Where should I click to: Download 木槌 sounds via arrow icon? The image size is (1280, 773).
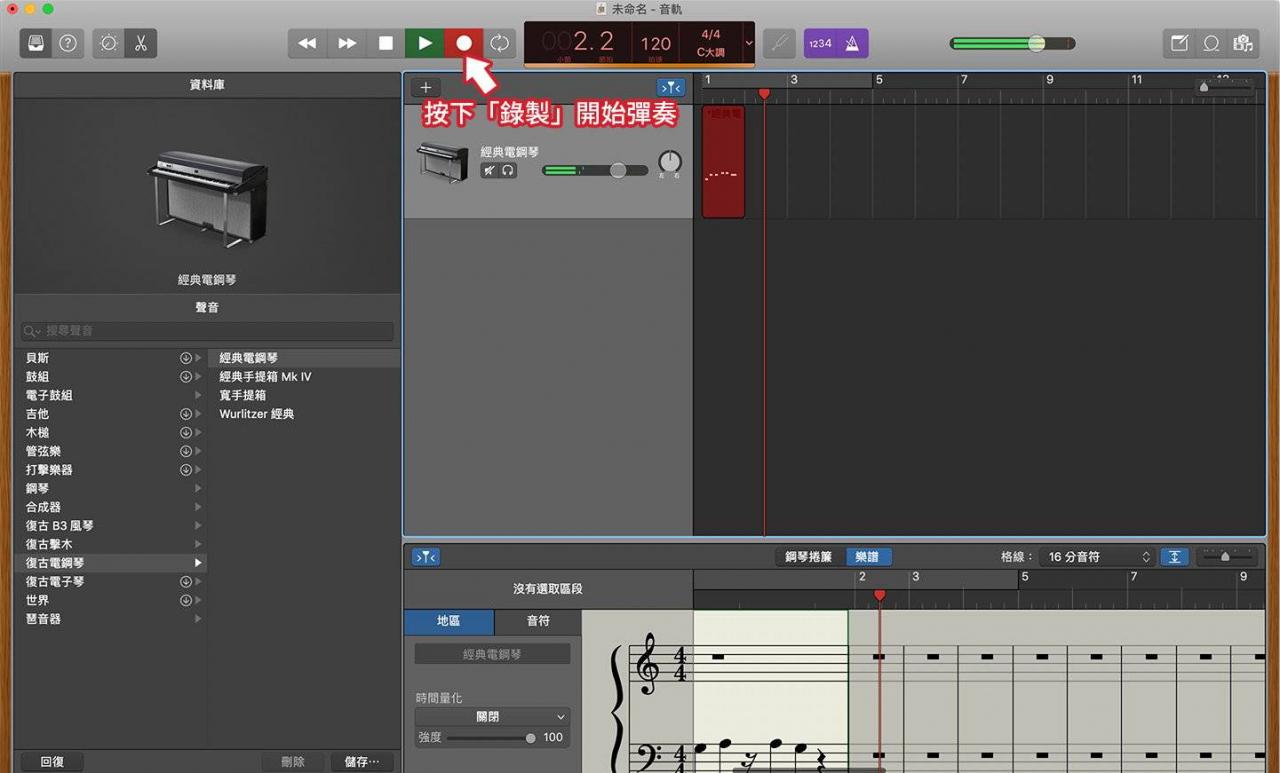coord(185,433)
